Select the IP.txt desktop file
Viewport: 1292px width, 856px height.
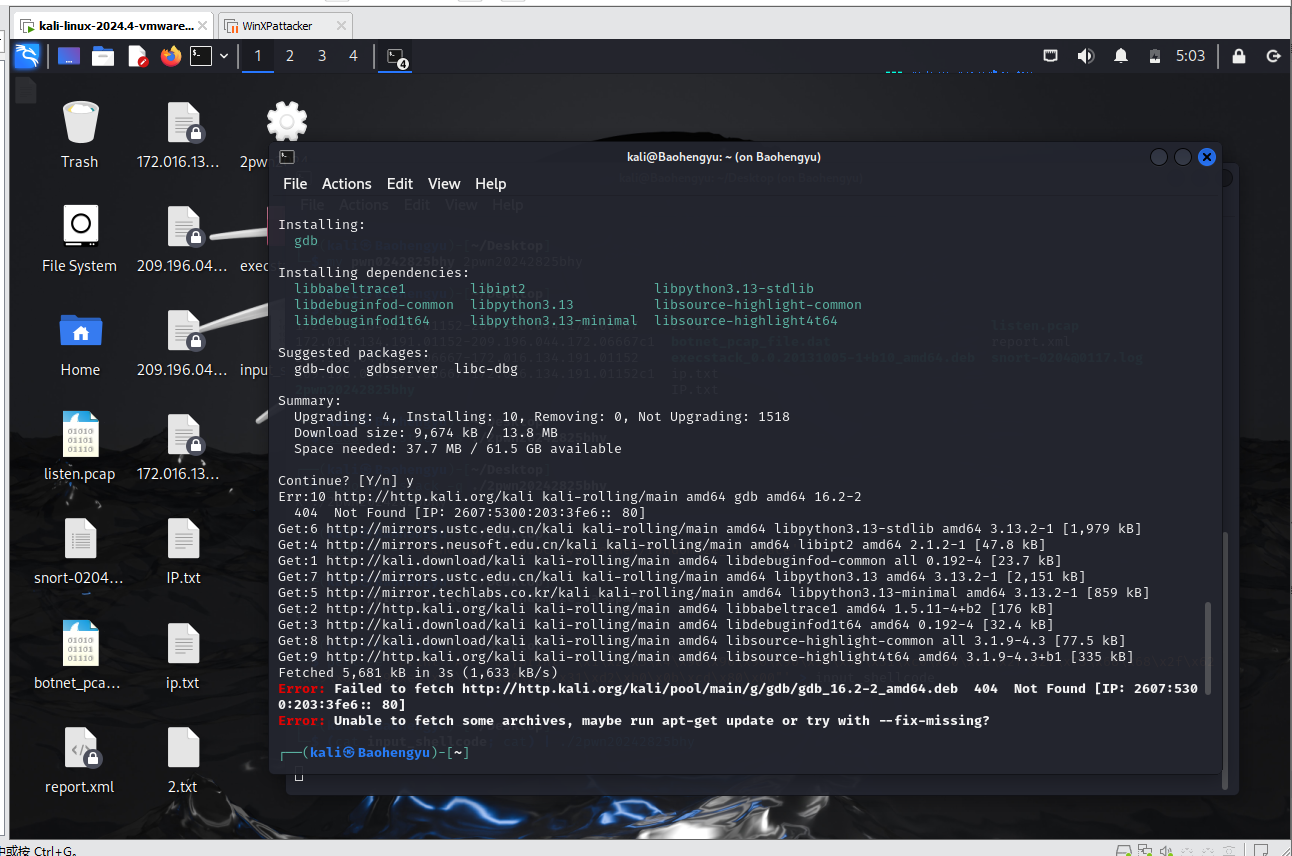click(183, 550)
